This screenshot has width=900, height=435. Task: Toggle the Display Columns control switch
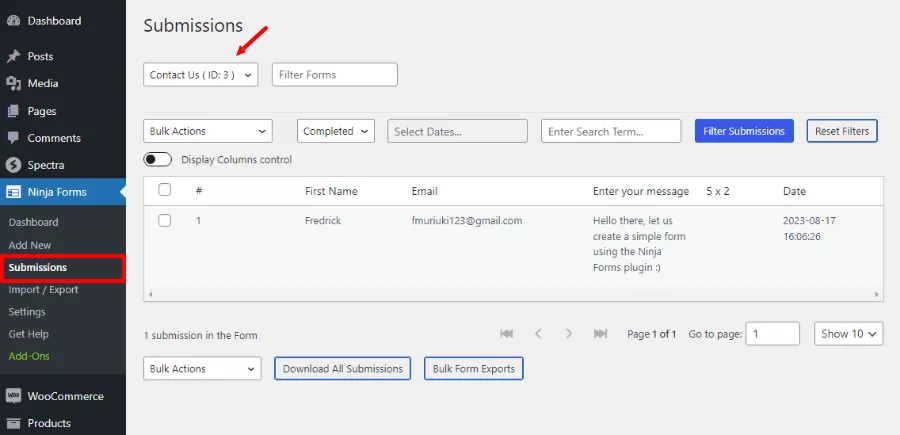point(158,159)
